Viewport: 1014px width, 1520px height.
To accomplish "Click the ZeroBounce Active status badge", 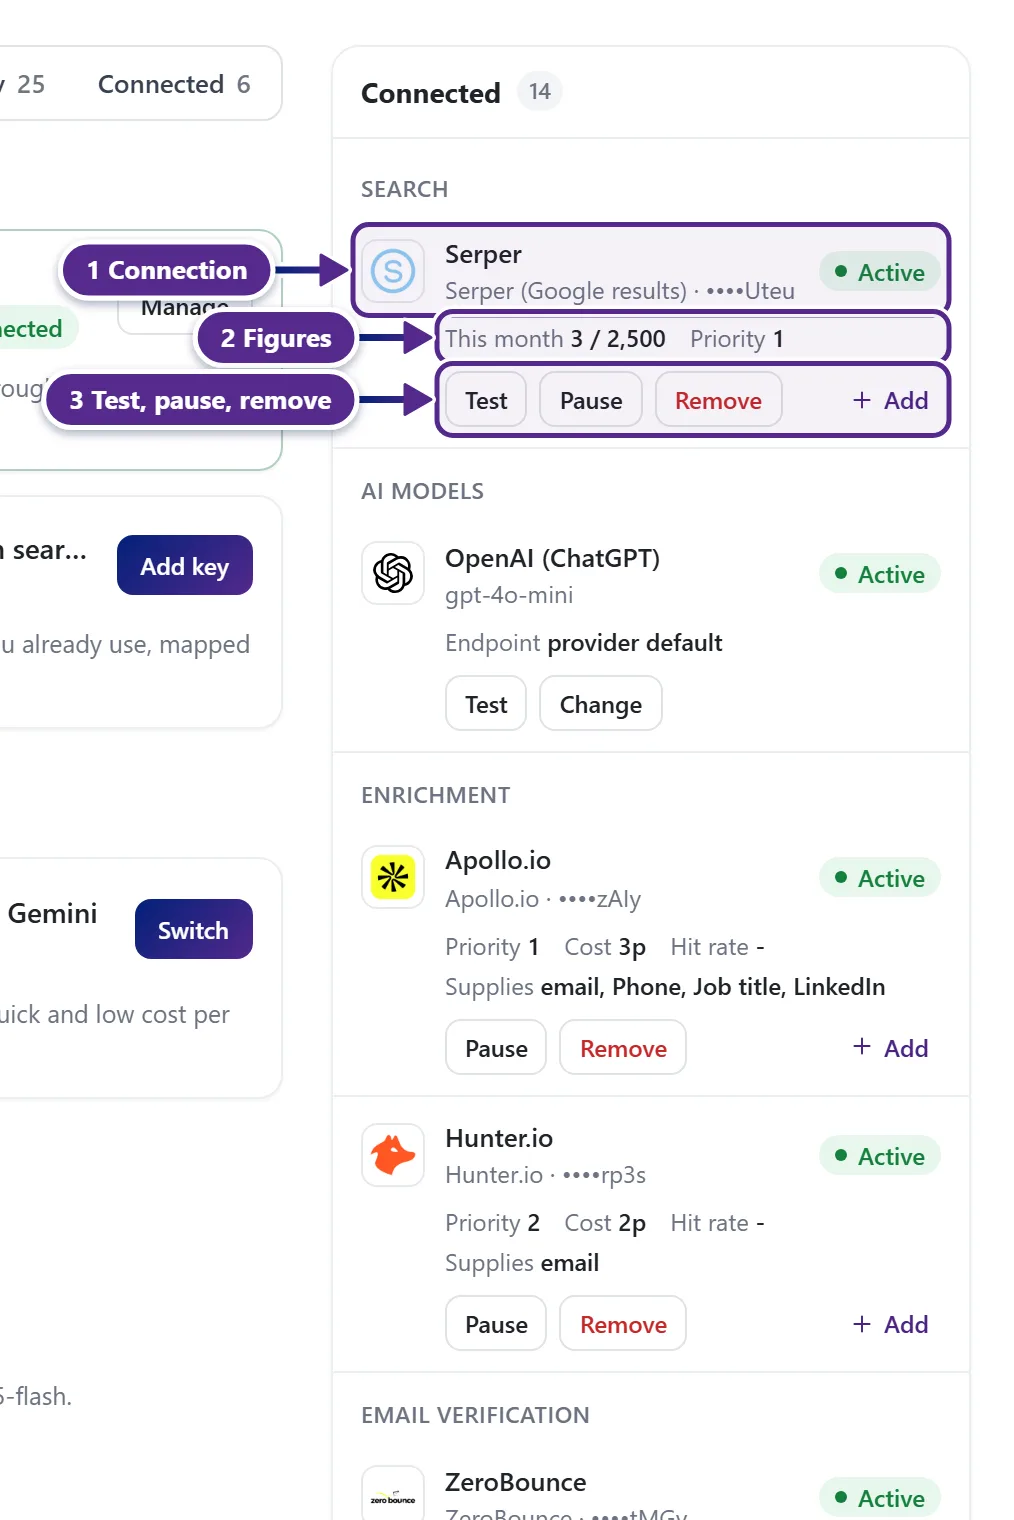I will pyautogui.click(x=880, y=1498).
